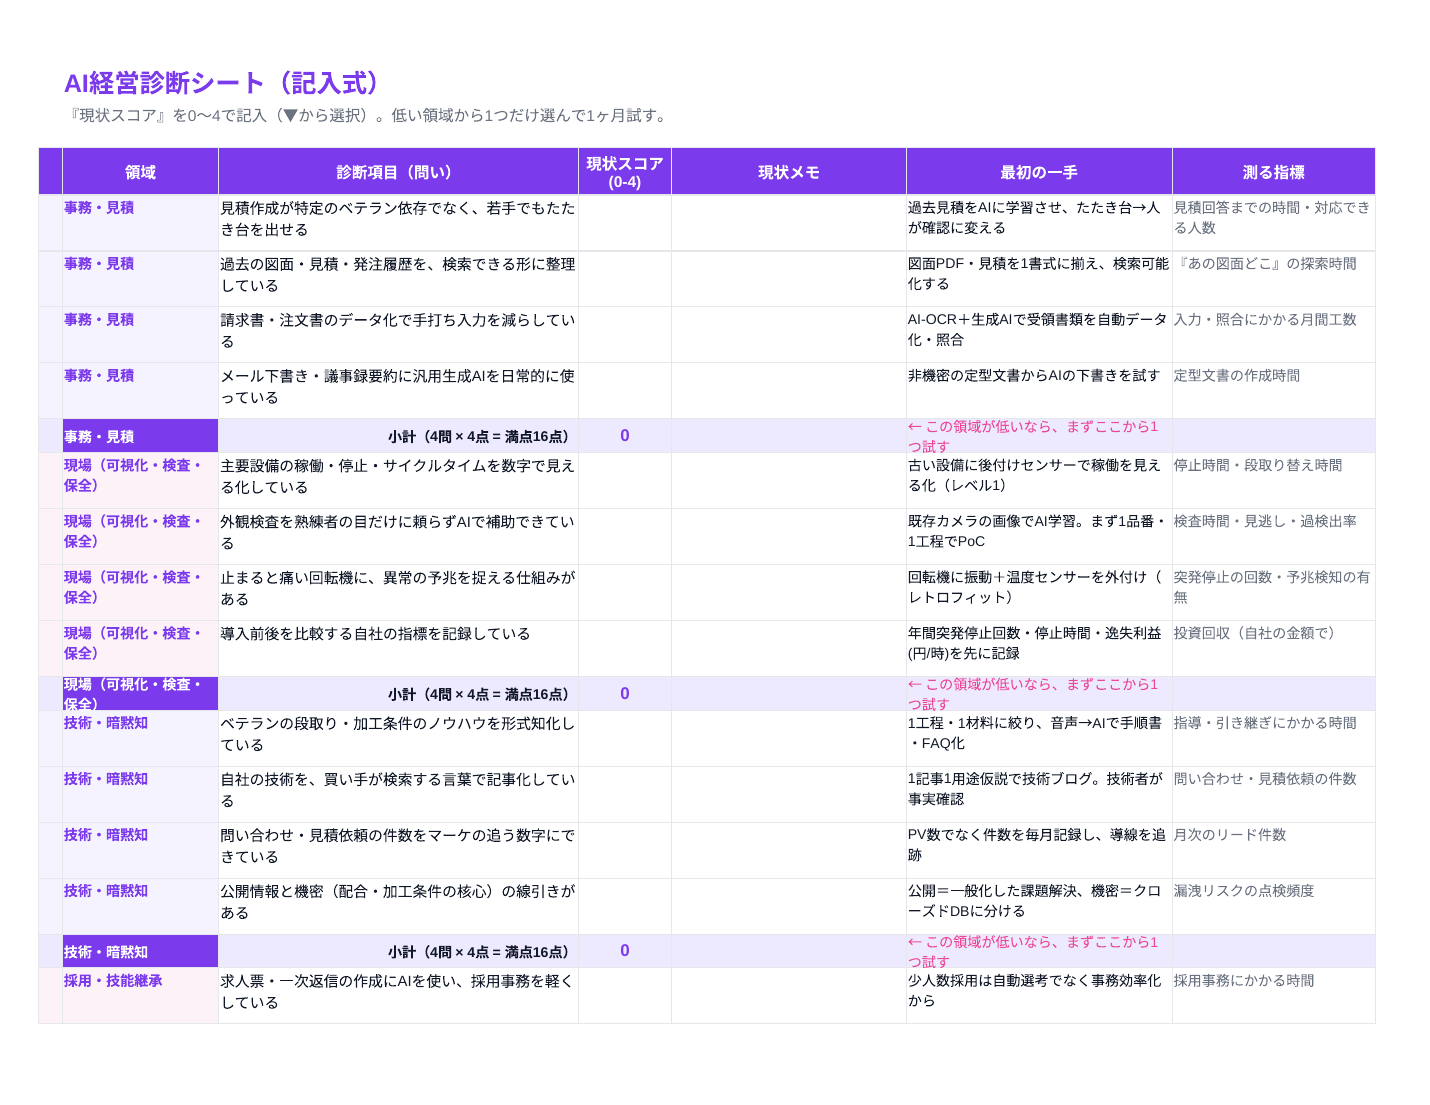Select the '採用・技能継承' domain cell
The width and height of the screenshot is (1430, 1105).
pos(140,995)
